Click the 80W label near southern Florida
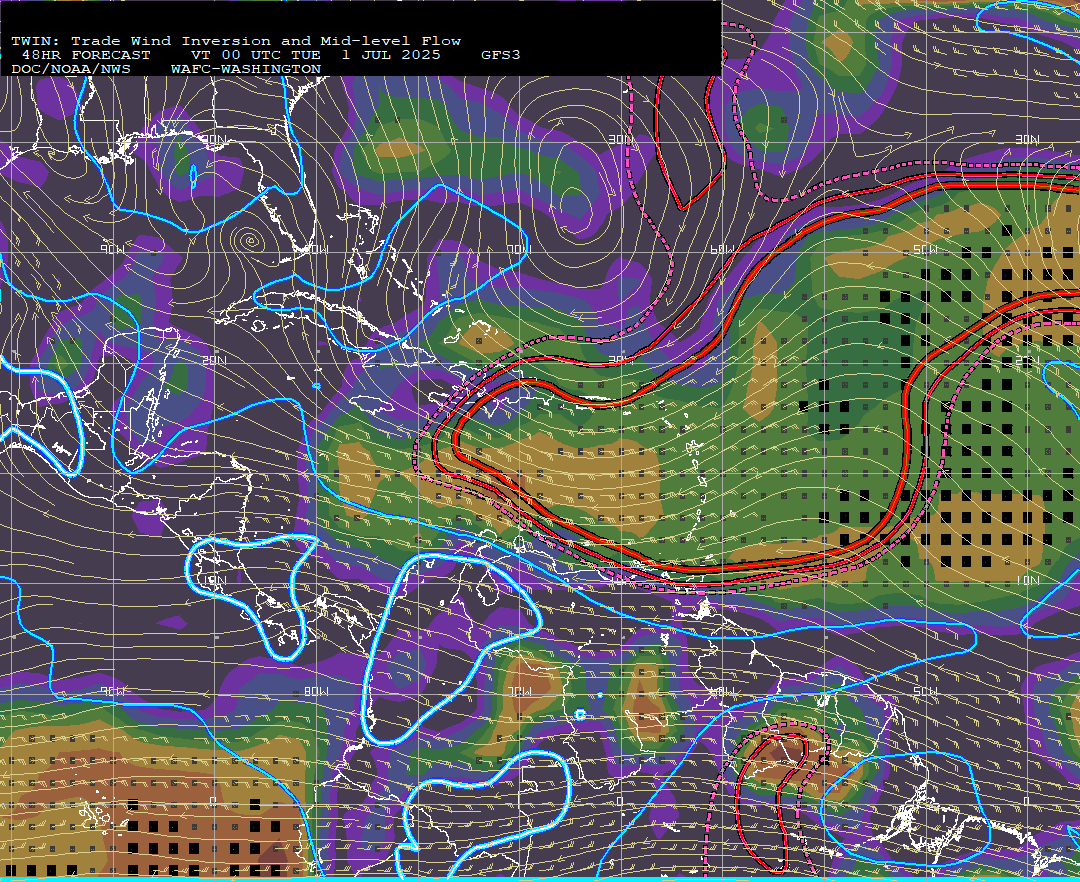The height and width of the screenshot is (882, 1080). click(x=315, y=249)
